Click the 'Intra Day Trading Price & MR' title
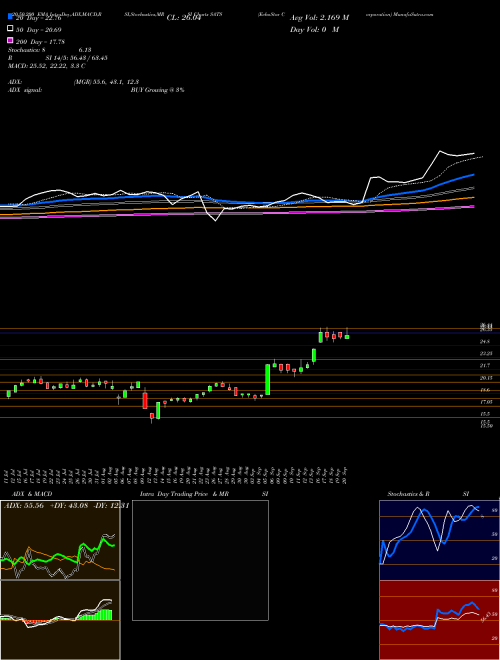This screenshot has width=500, height=660. tap(185, 494)
